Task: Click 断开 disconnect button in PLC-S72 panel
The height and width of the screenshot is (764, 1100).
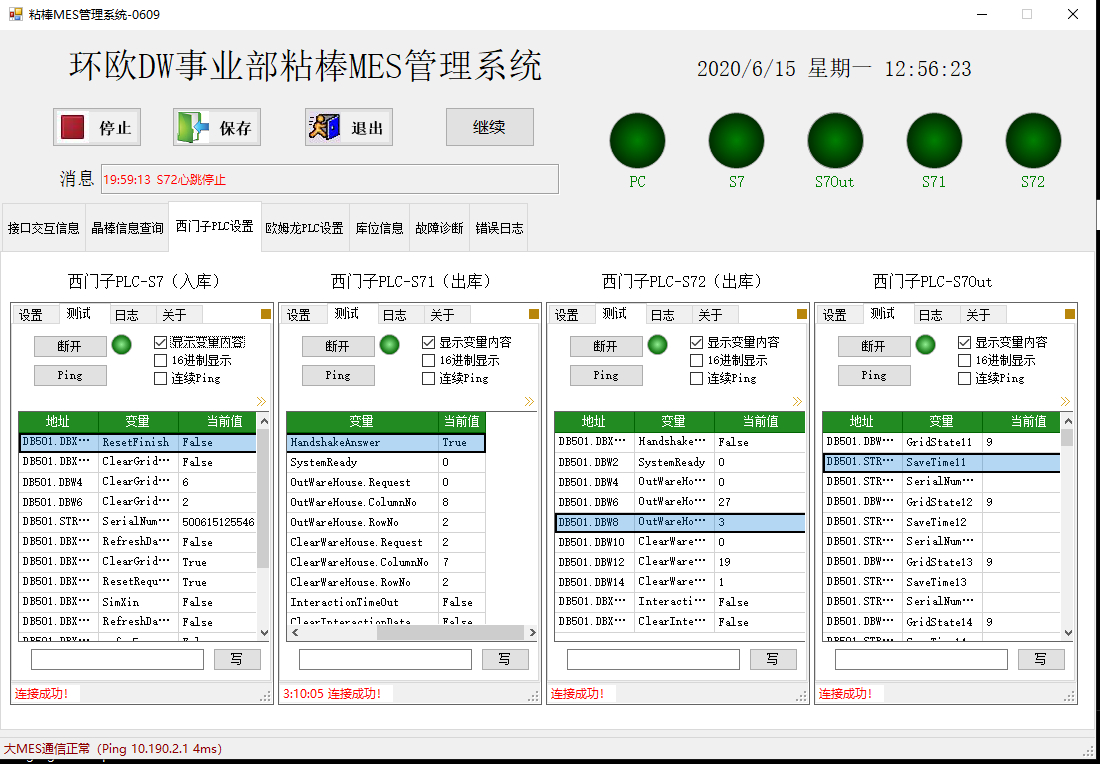Action: pyautogui.click(x=606, y=346)
